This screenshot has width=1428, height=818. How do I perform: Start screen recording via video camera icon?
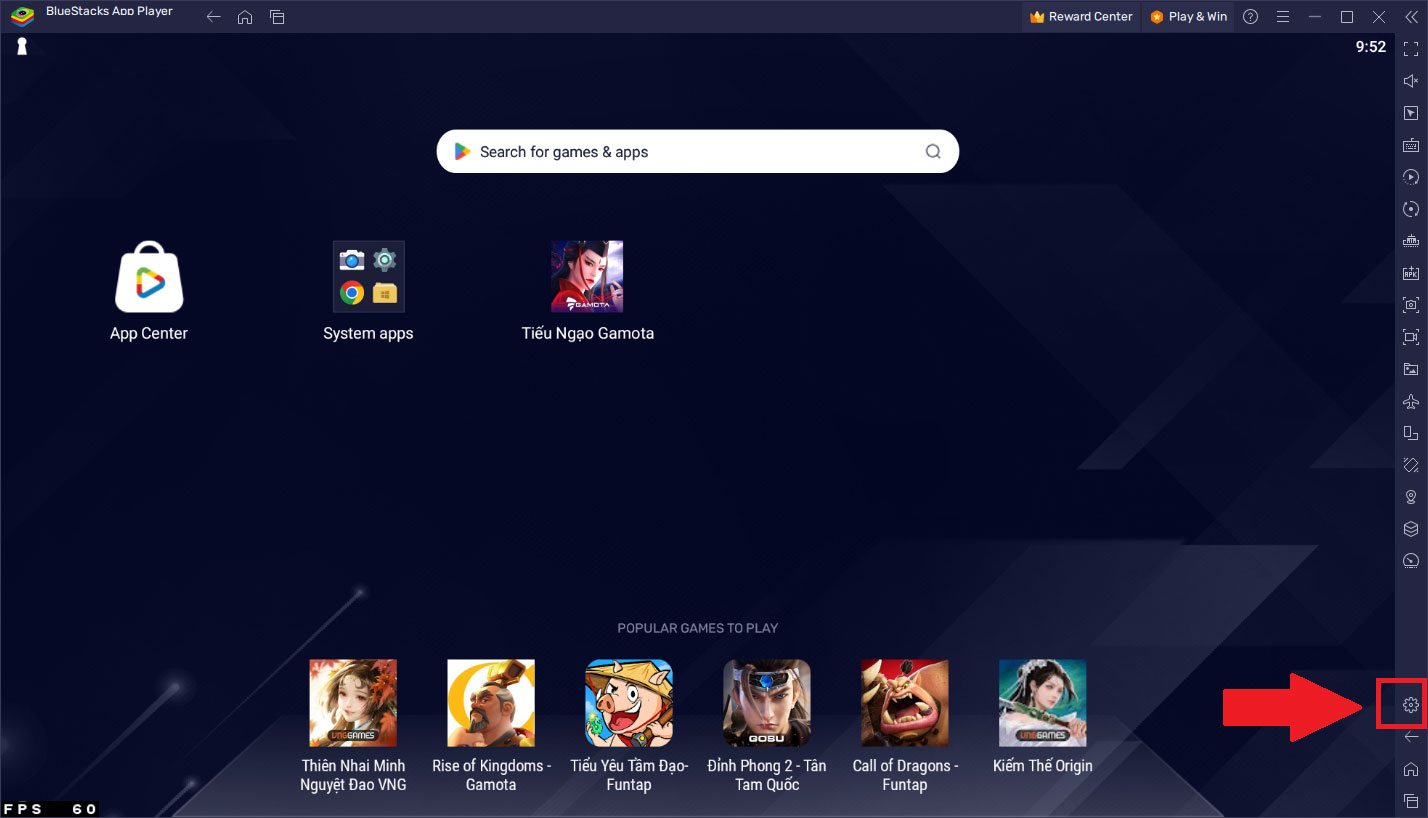(x=1410, y=336)
